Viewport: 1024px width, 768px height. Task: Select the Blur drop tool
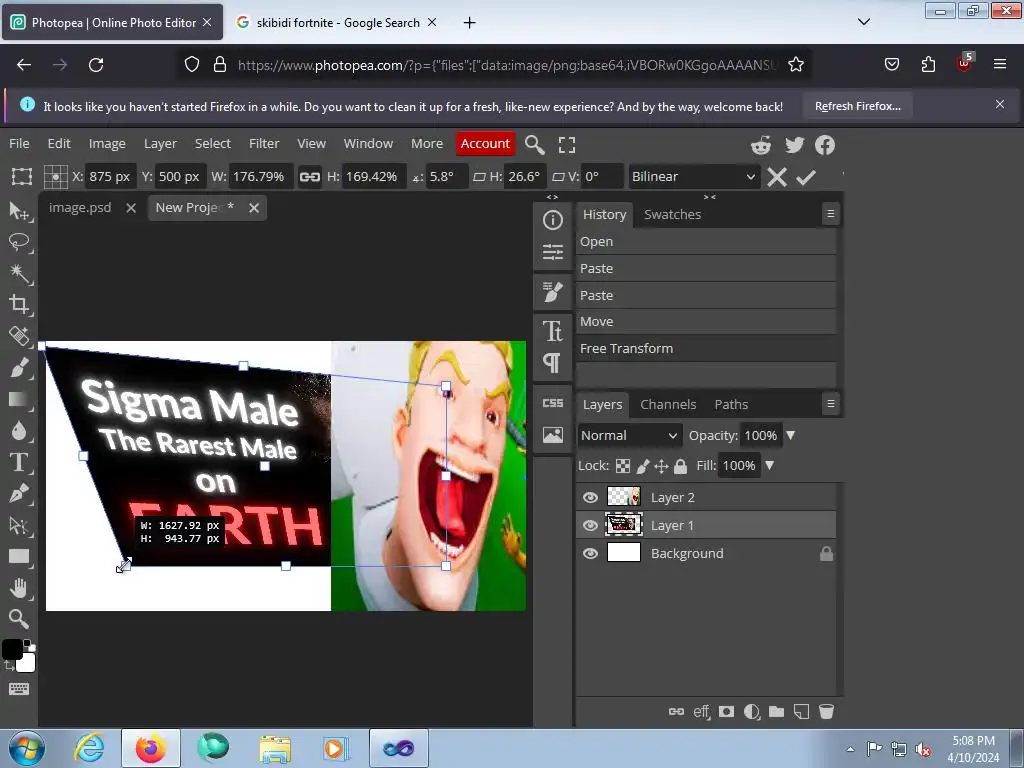[x=19, y=430]
